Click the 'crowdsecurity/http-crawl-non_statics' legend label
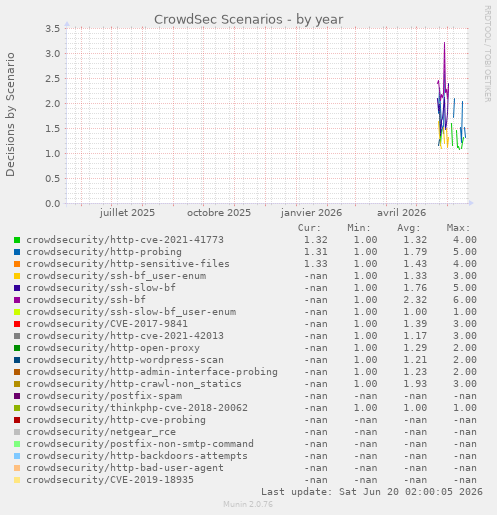The width and height of the screenshot is (497, 515). click(134, 384)
